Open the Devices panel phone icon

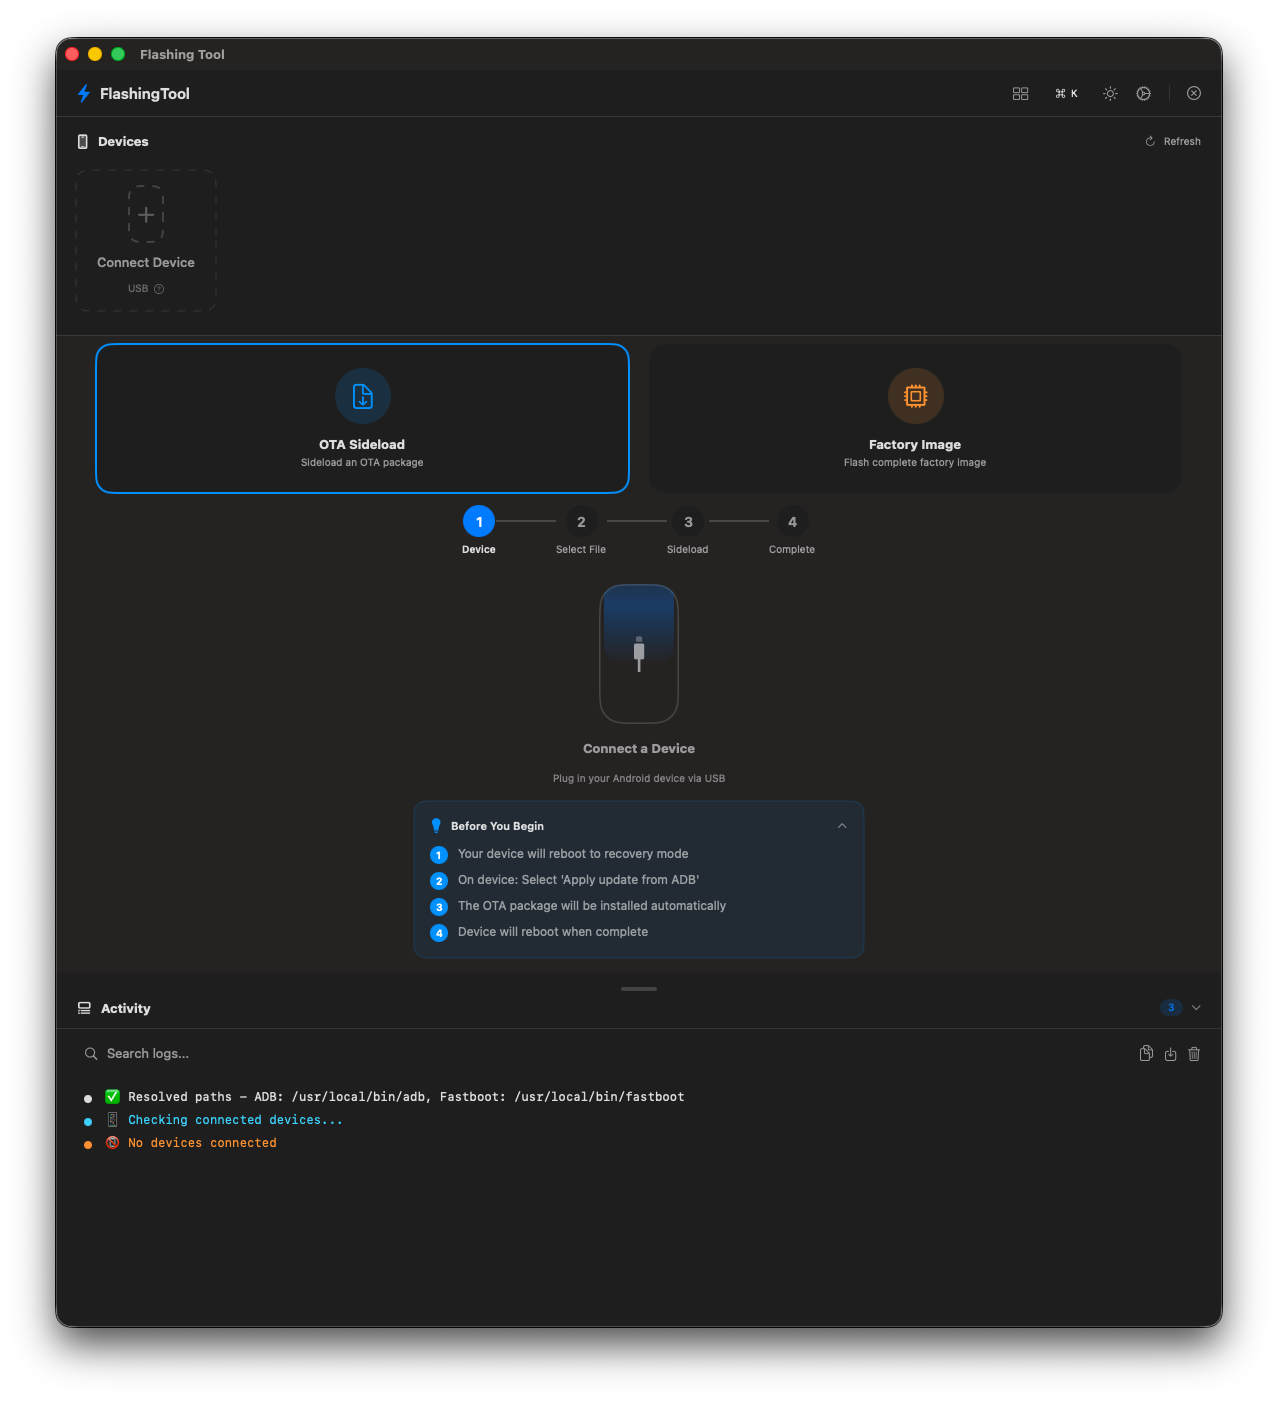click(83, 141)
